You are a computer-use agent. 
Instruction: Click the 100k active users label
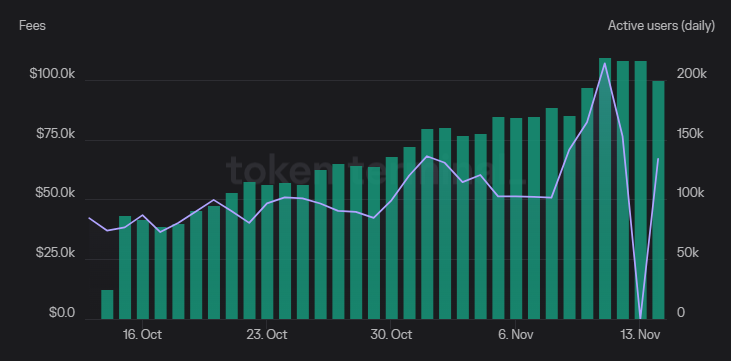point(691,193)
